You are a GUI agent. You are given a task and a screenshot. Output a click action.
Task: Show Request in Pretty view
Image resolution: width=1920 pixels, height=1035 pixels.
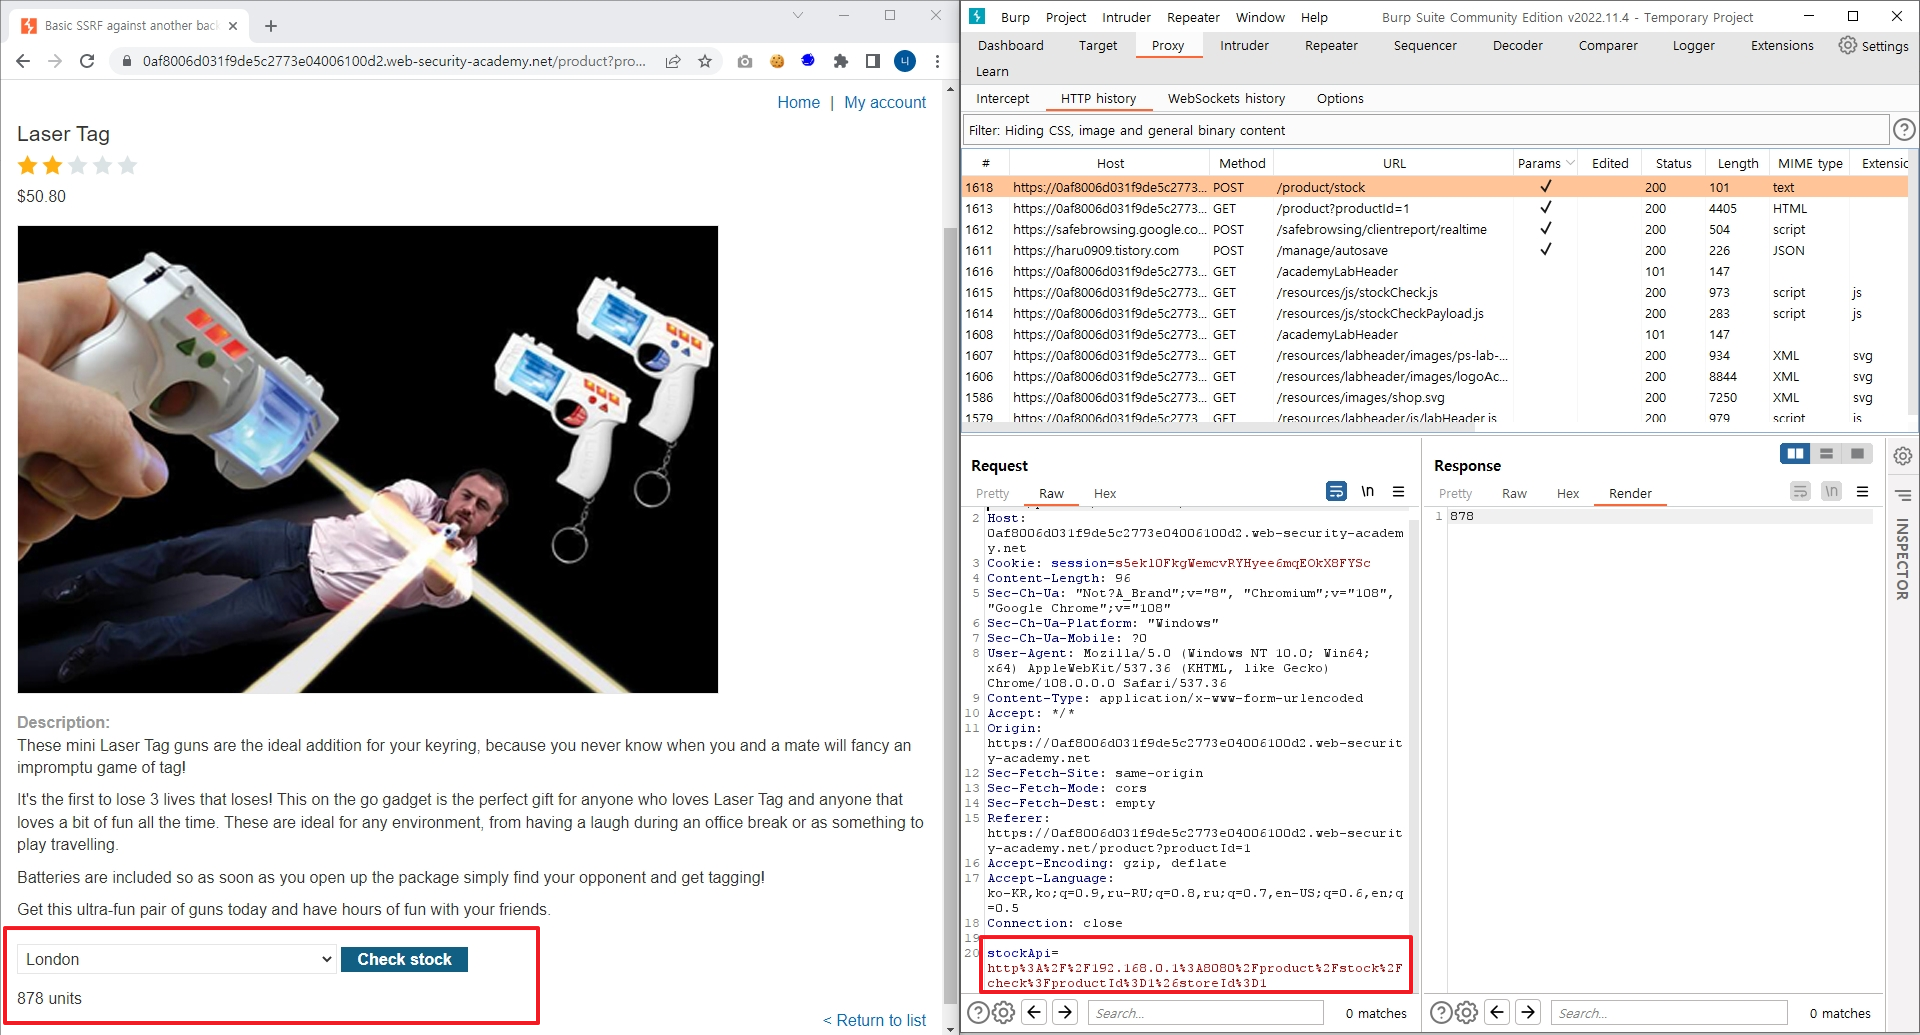[x=992, y=493]
